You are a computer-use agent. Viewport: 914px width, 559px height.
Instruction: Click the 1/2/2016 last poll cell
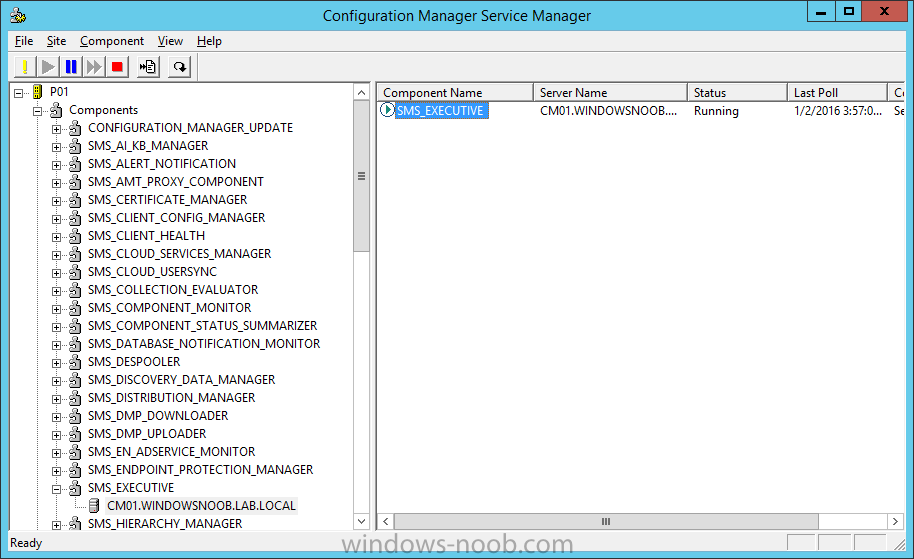[x=838, y=111]
